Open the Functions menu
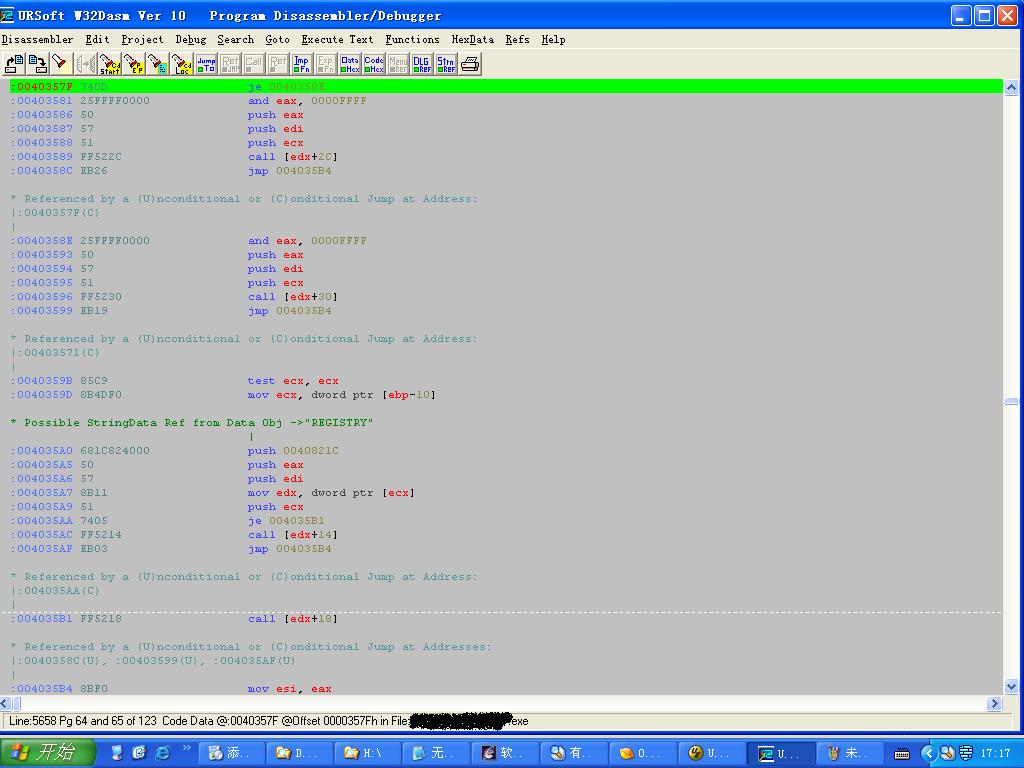 point(412,39)
